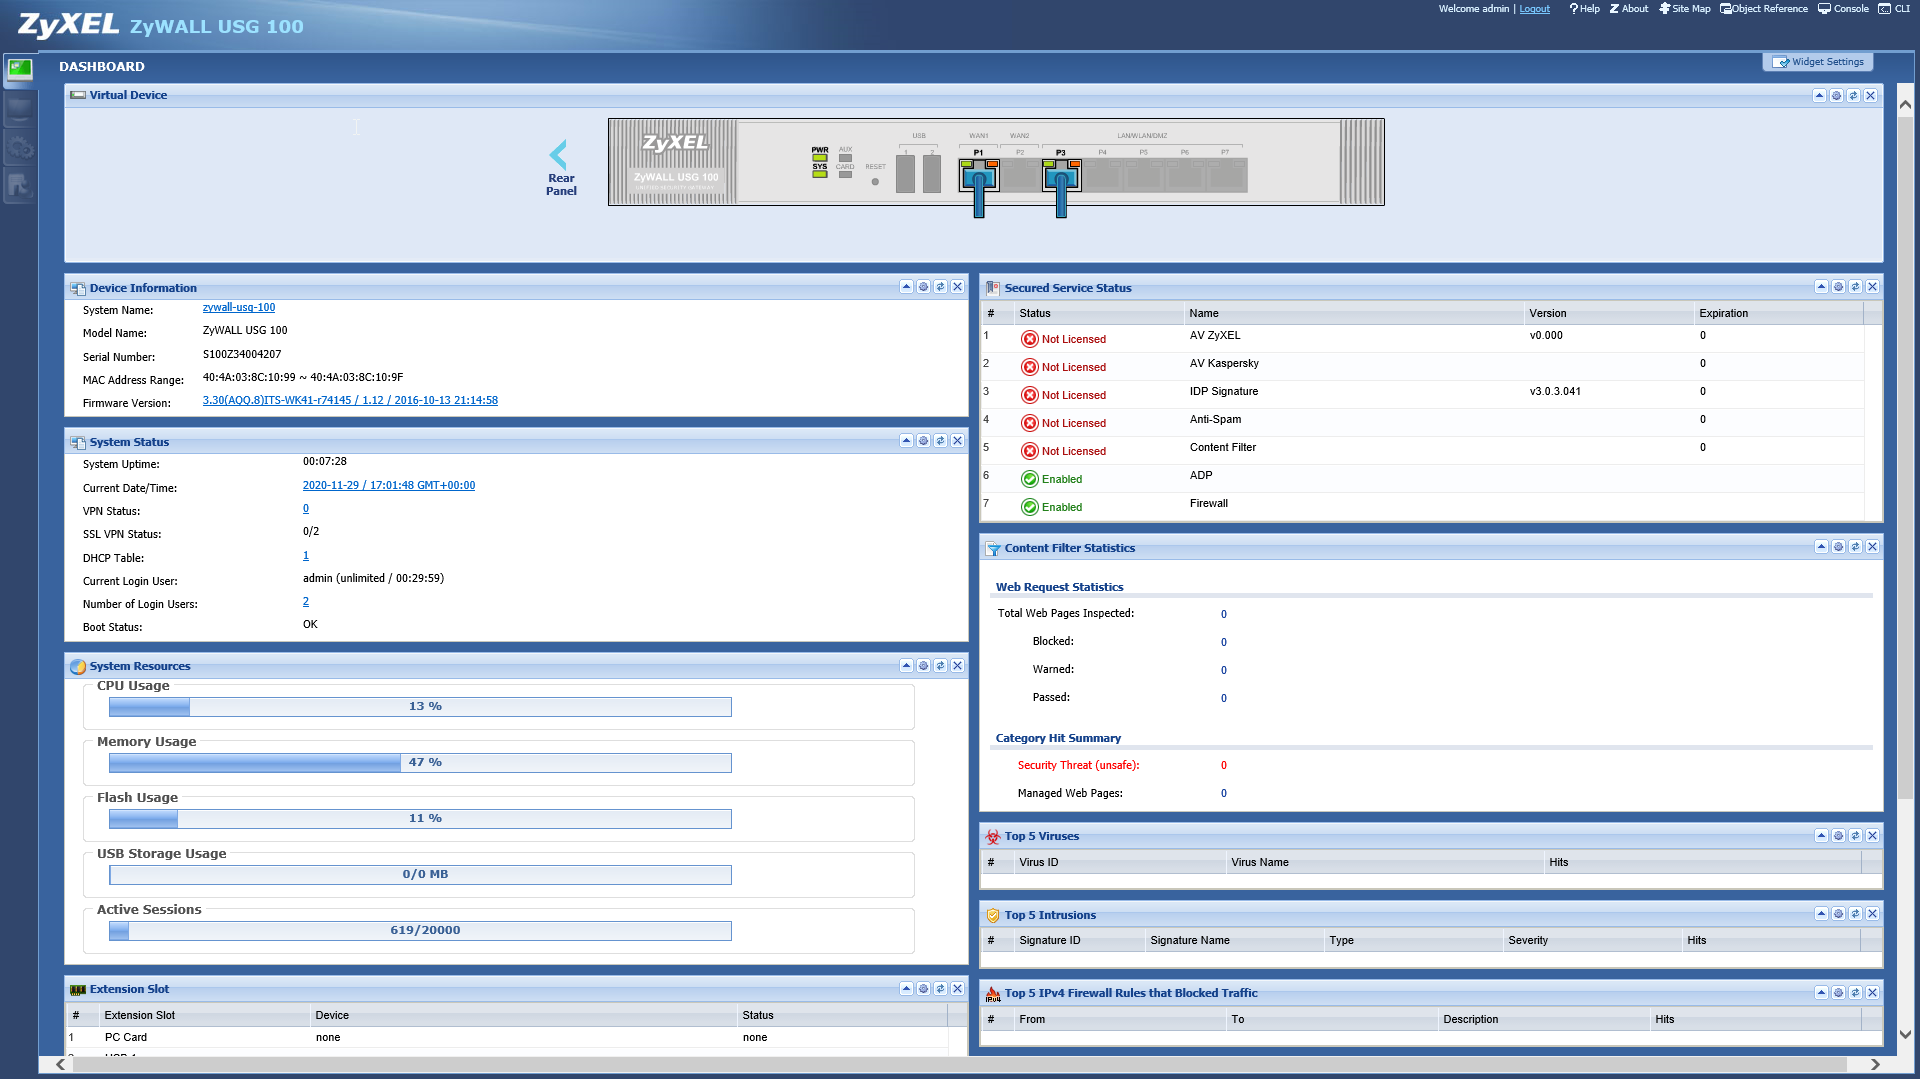Image resolution: width=1920 pixels, height=1079 pixels.
Task: Refresh the Top 5 Viruses widget
Action: pos(1855,836)
